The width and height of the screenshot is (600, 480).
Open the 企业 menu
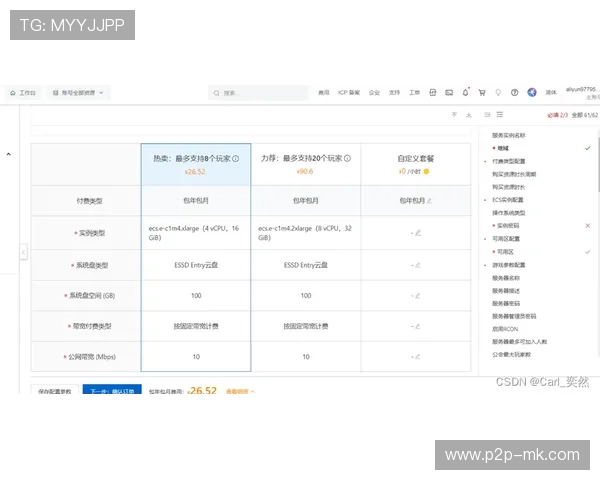pyautogui.click(x=374, y=93)
